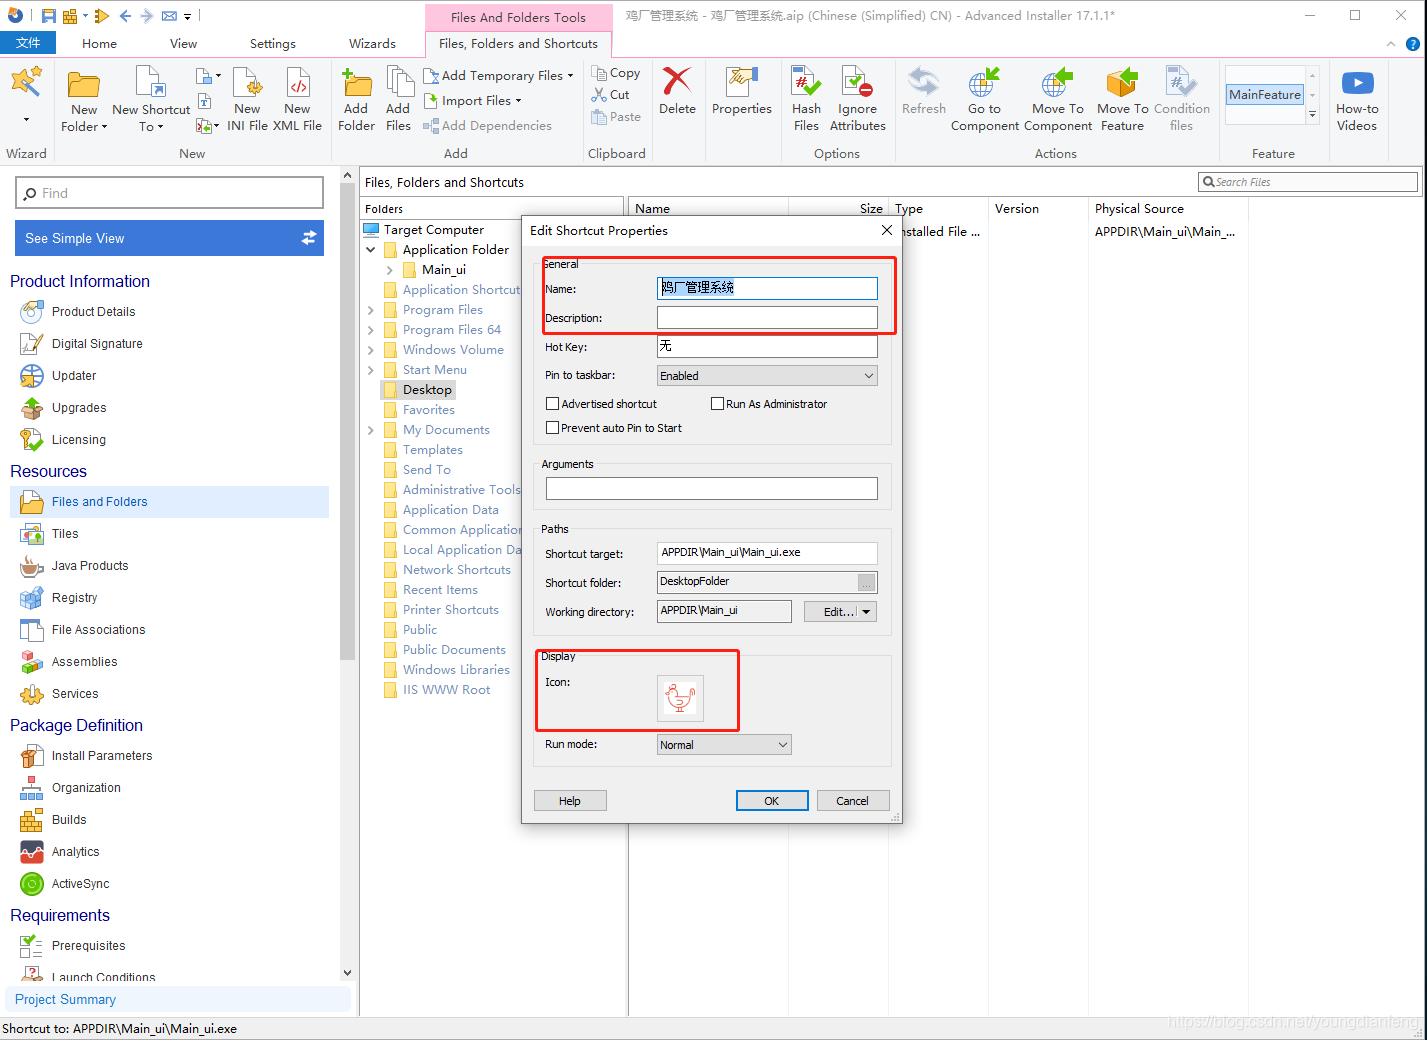Image resolution: width=1427 pixels, height=1040 pixels.
Task: Open the Edit button dropdown arrow
Action: point(866,612)
